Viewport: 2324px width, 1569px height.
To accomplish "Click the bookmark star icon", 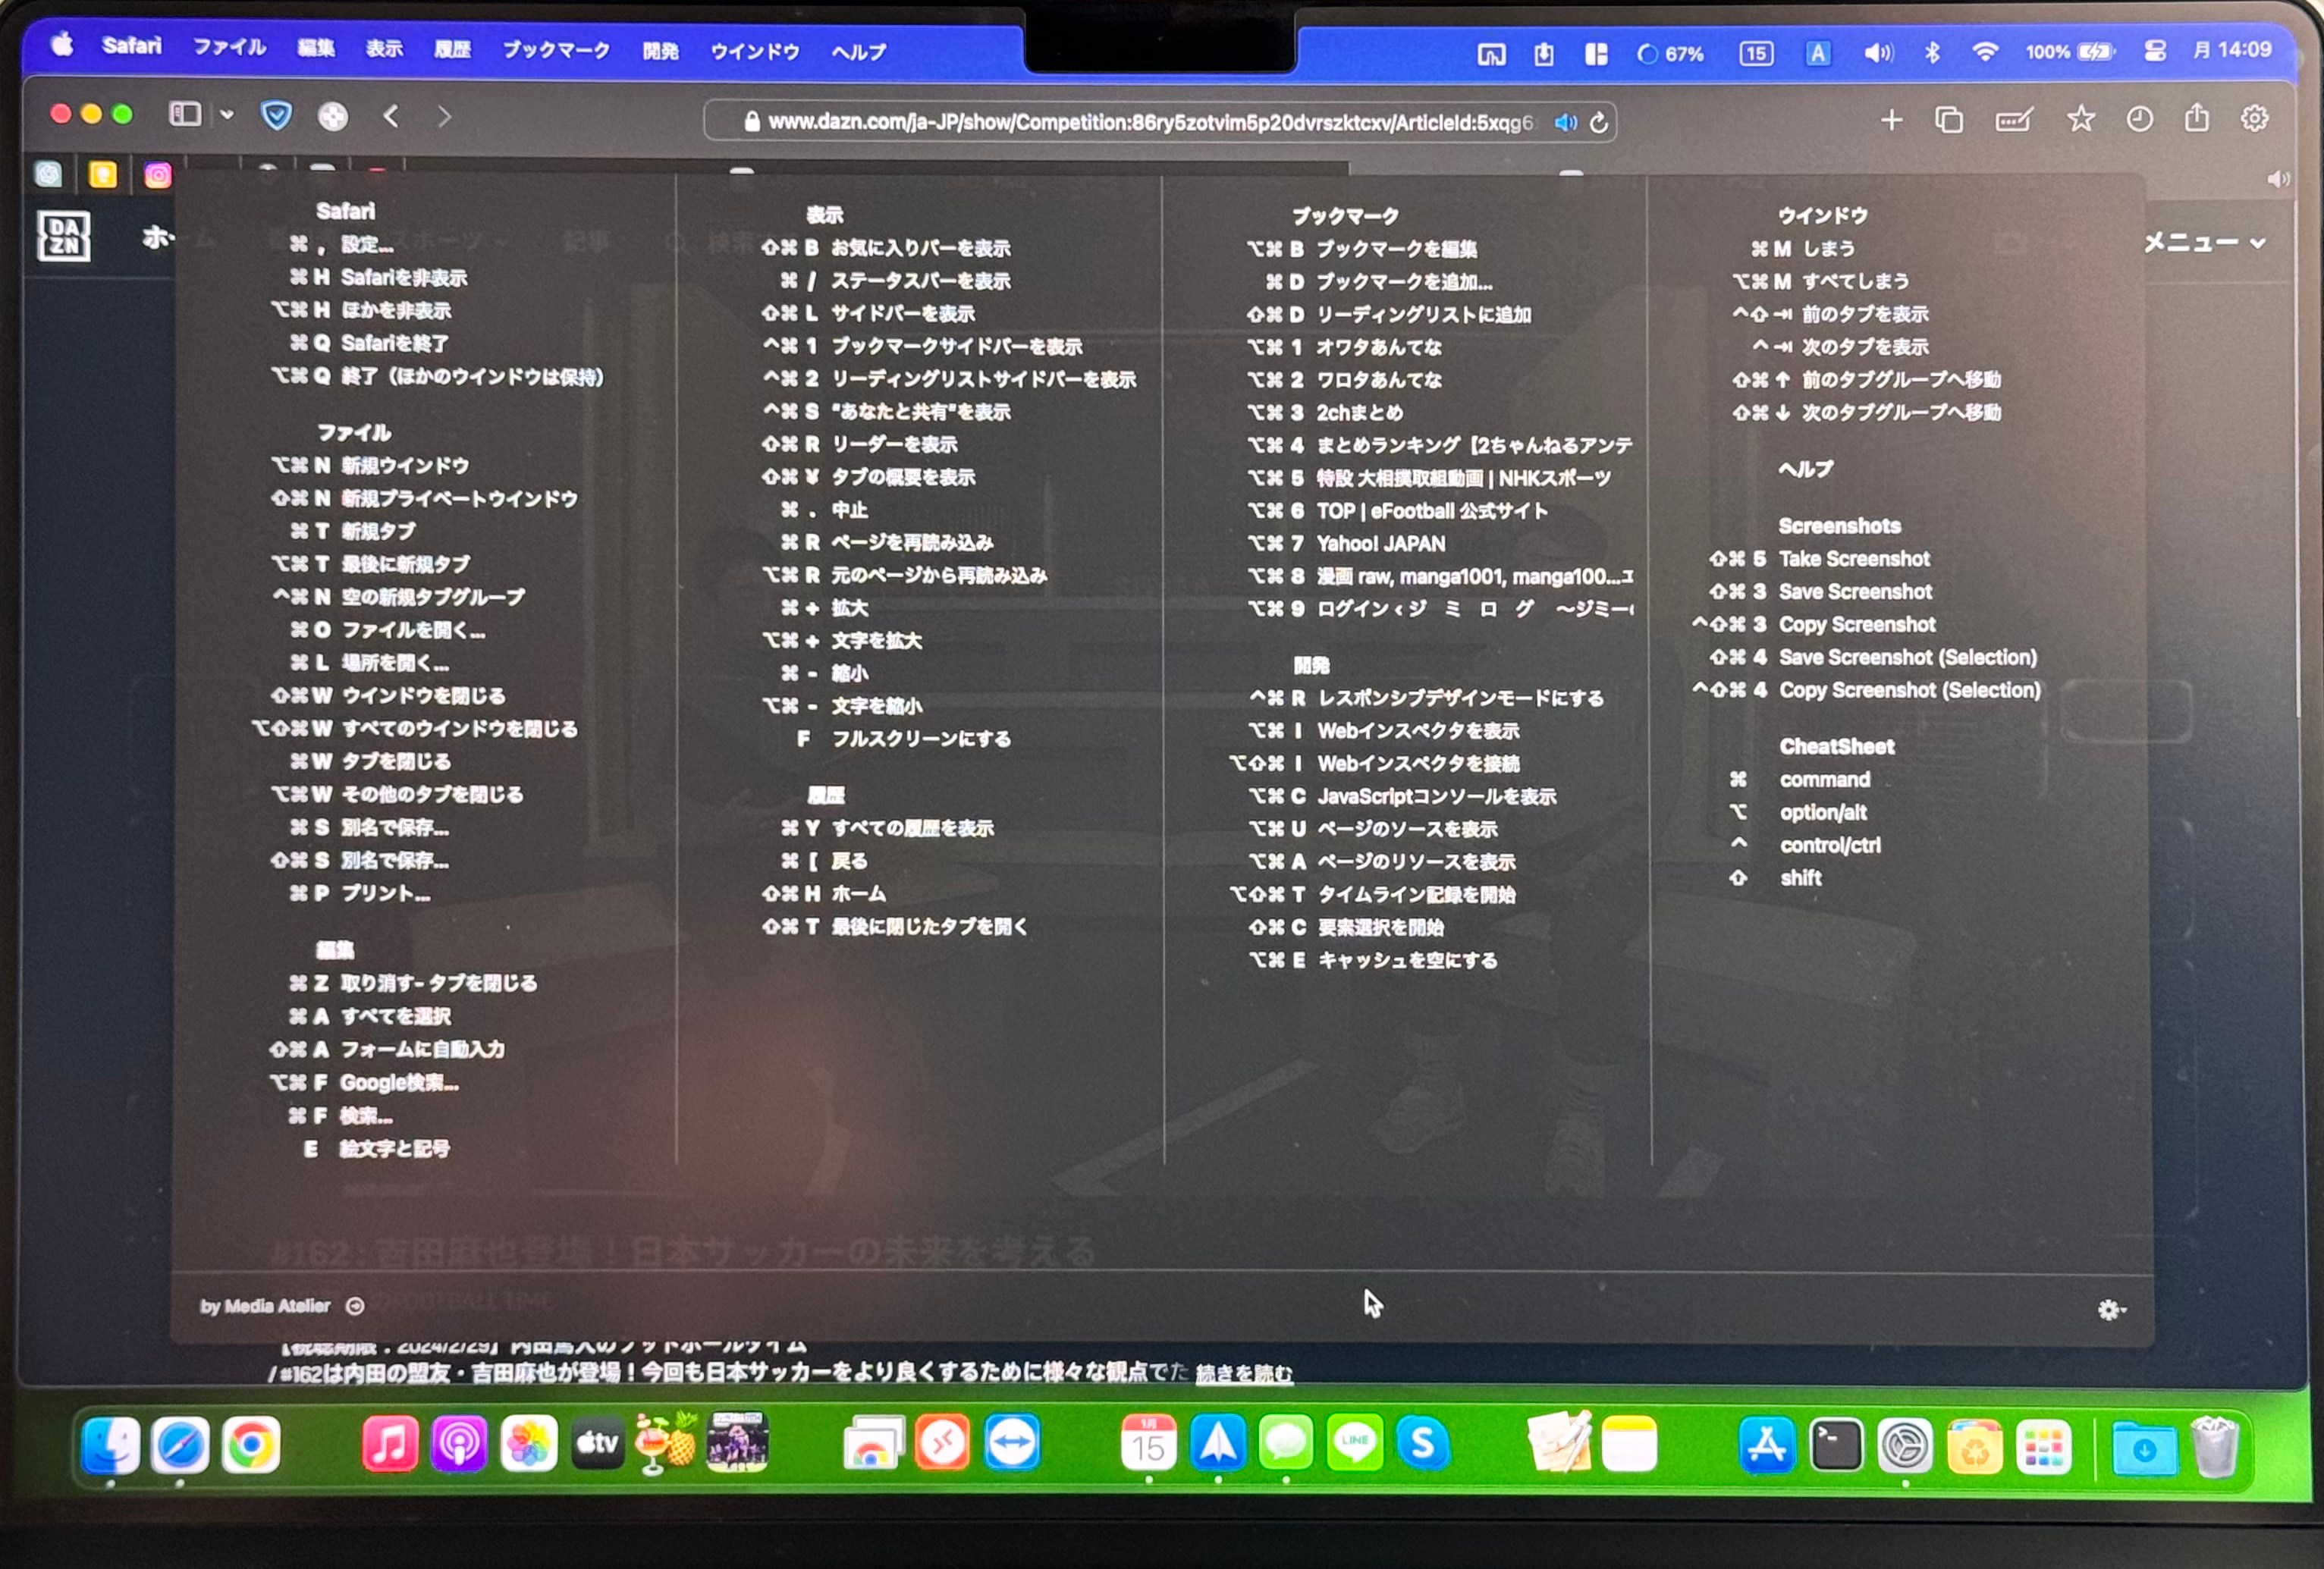I will click(x=2080, y=120).
